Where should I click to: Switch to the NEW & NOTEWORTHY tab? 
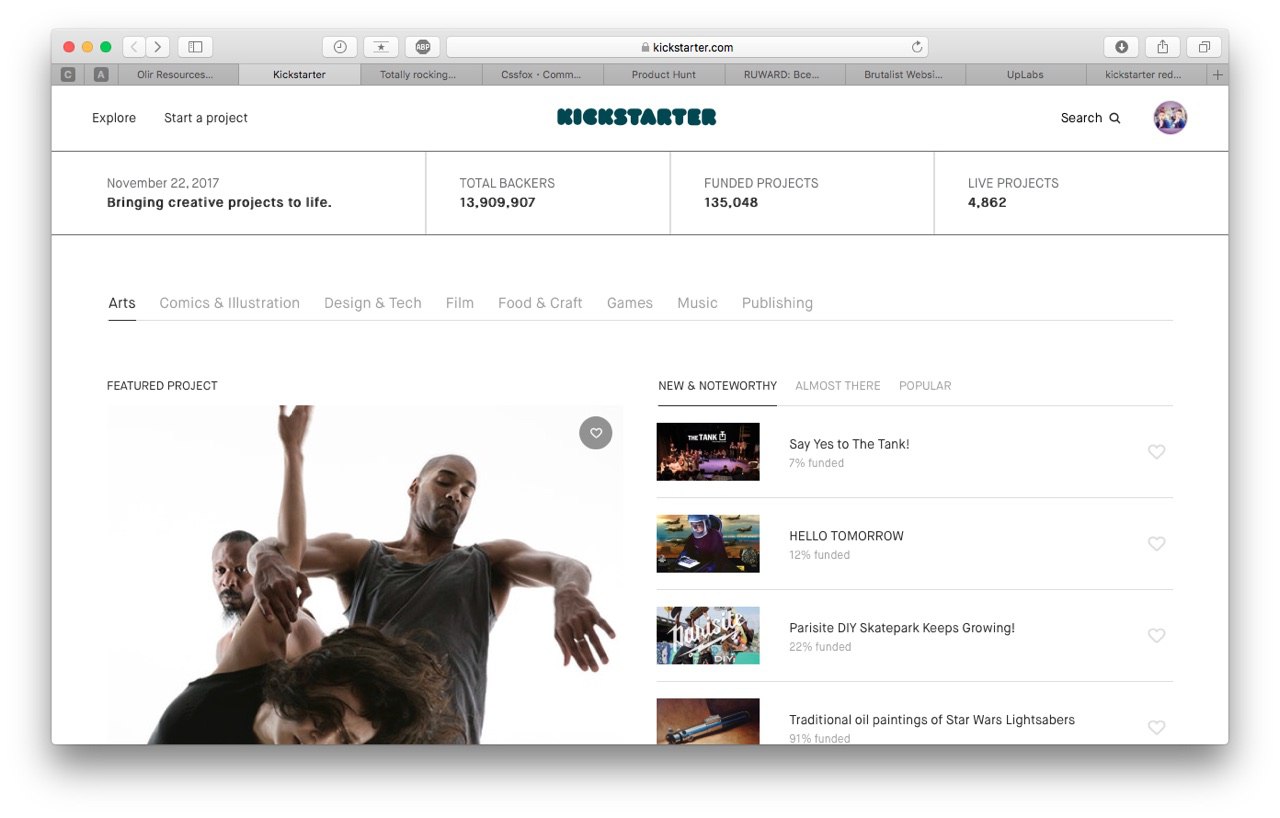point(717,386)
